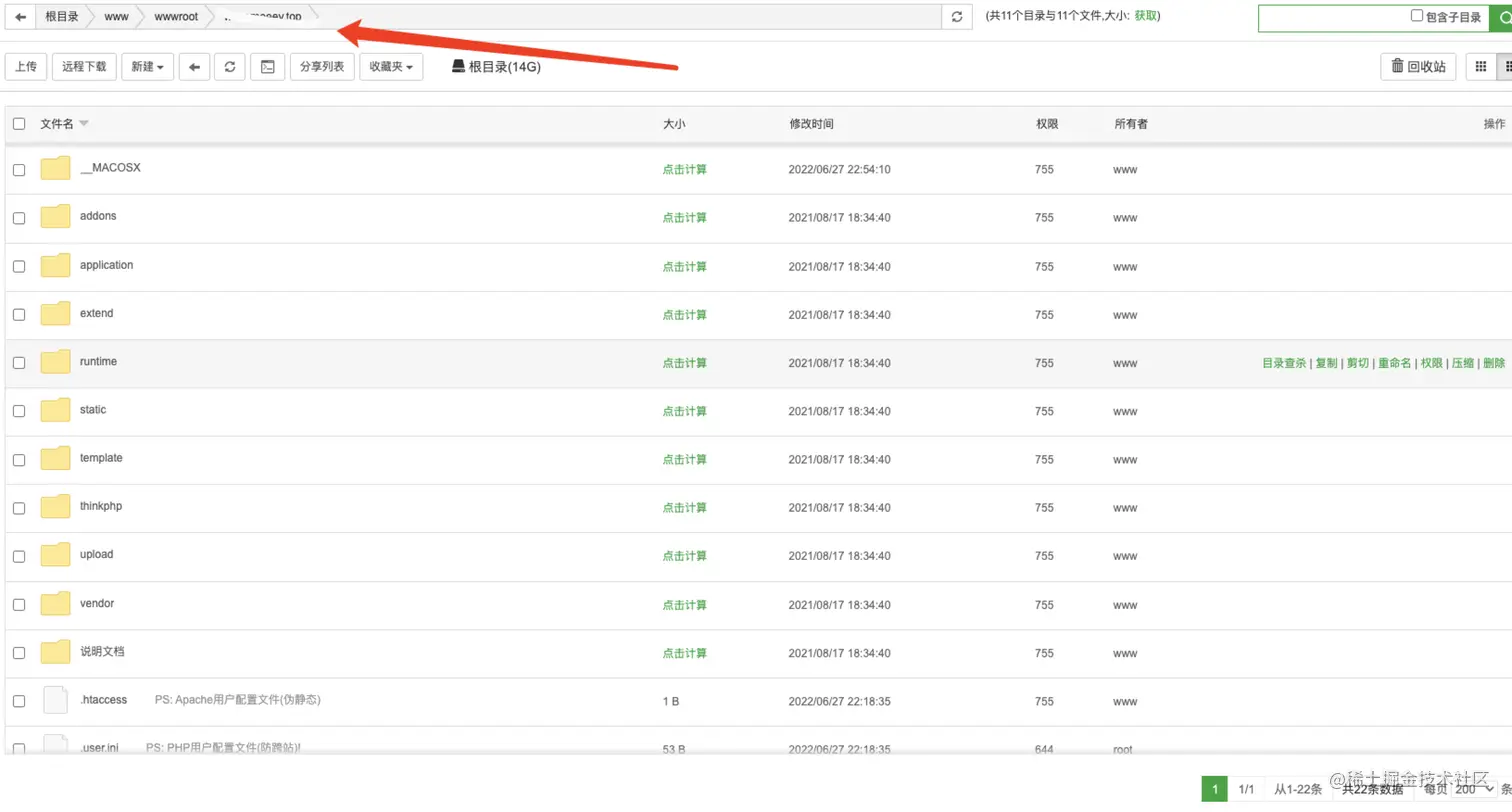
Task: Check the box for application row
Action: 19,266
